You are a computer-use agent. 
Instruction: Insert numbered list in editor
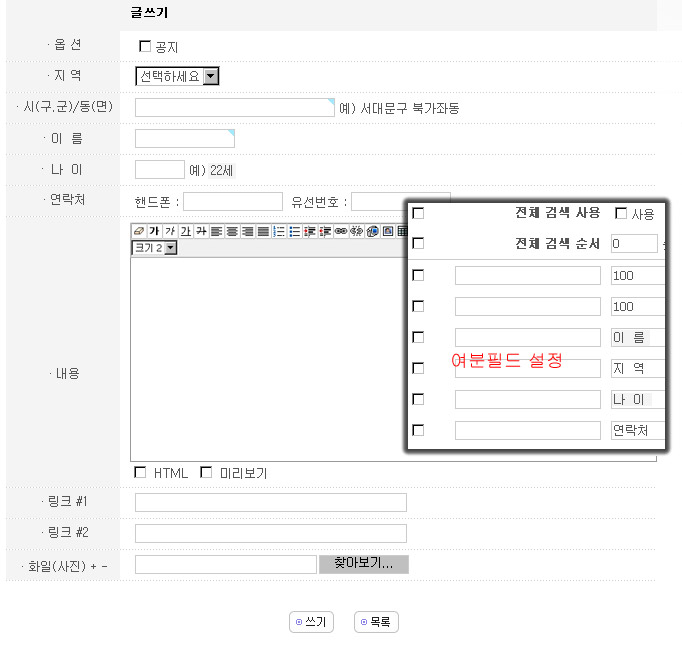[279, 231]
